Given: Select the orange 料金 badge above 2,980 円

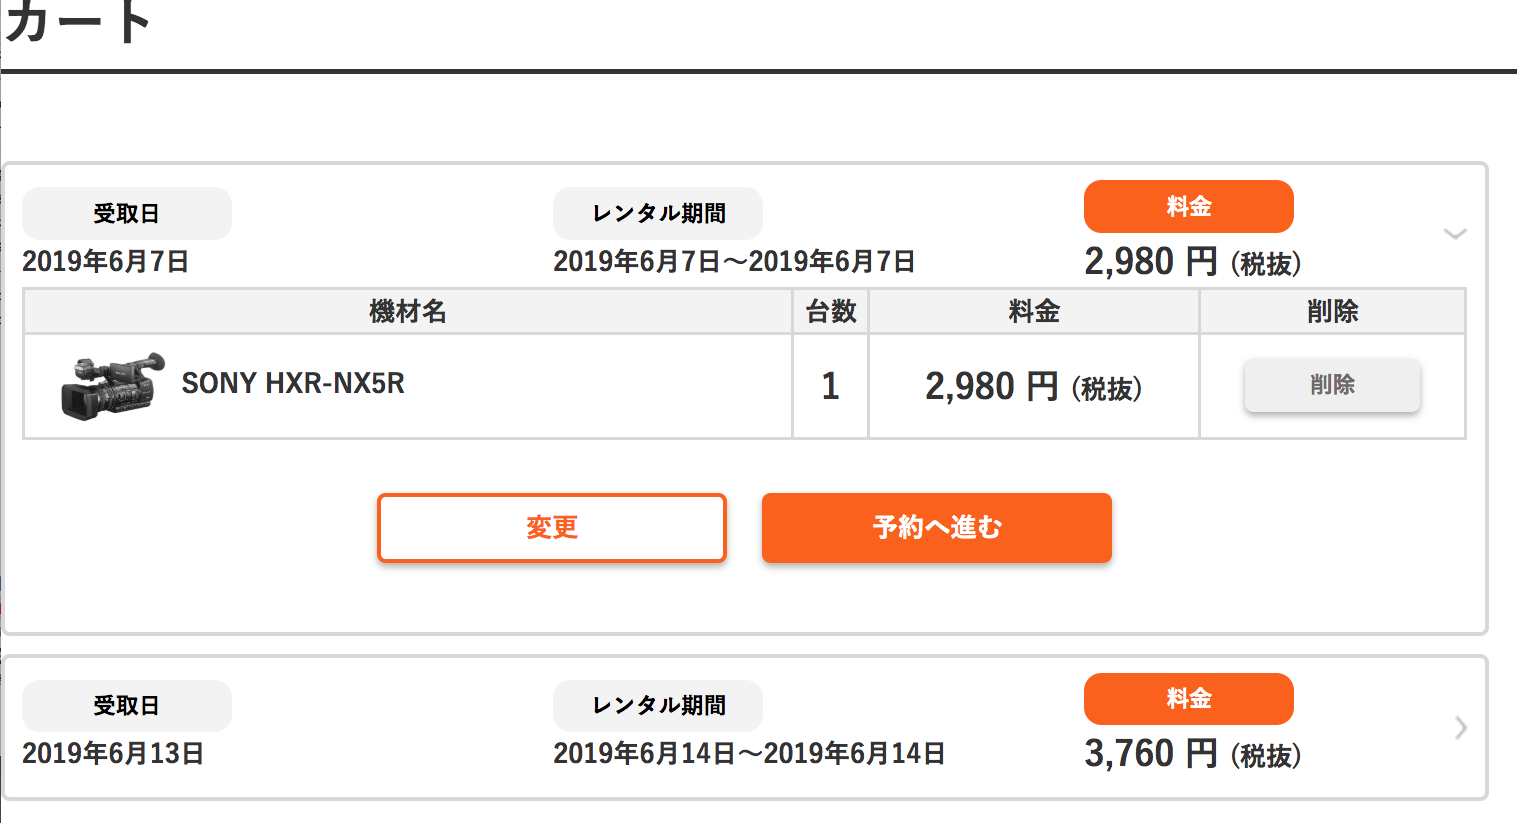Looking at the screenshot, I should click(x=1189, y=207).
